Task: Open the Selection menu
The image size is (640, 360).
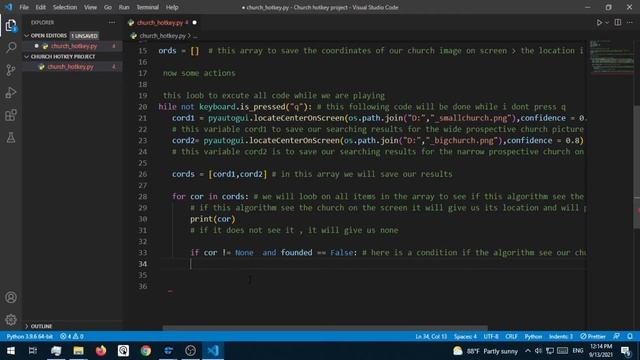Action: pos(64,7)
